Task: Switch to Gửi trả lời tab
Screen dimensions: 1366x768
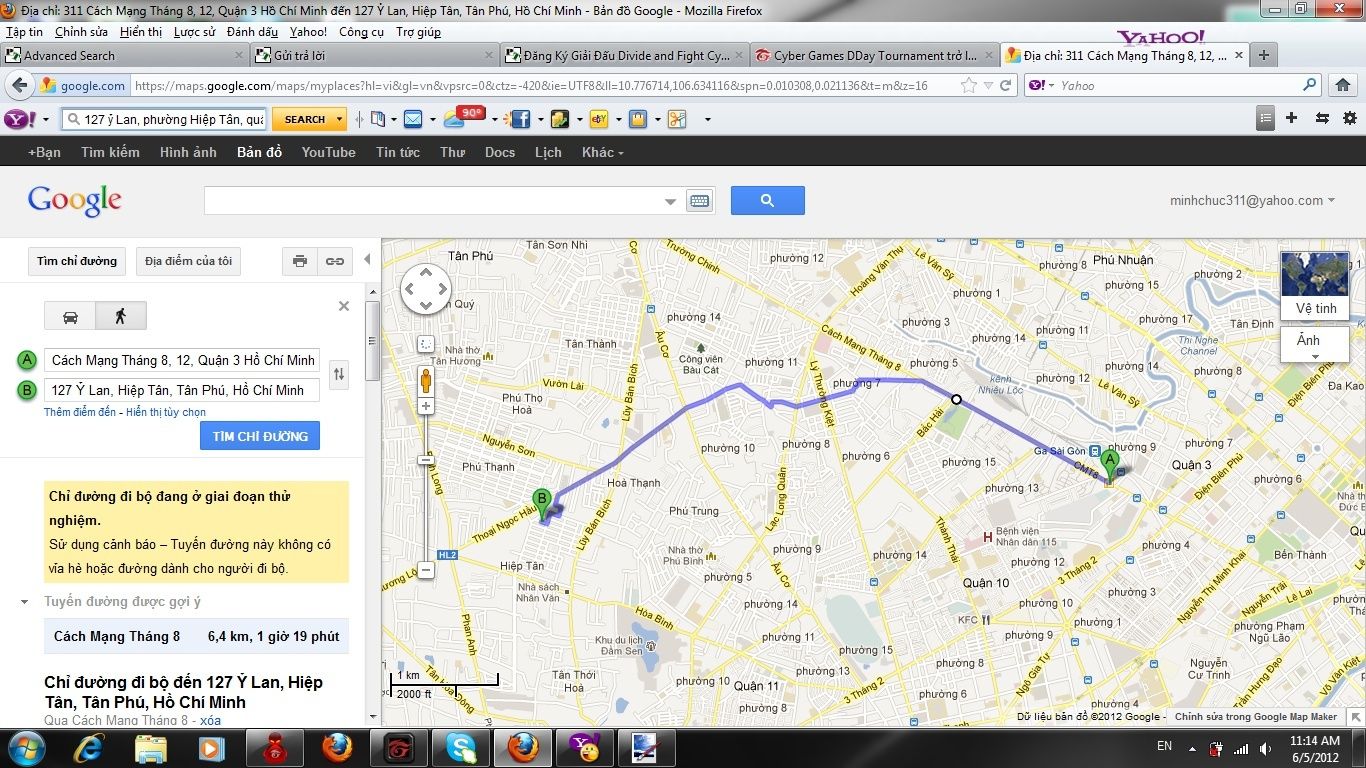Action: [x=373, y=56]
